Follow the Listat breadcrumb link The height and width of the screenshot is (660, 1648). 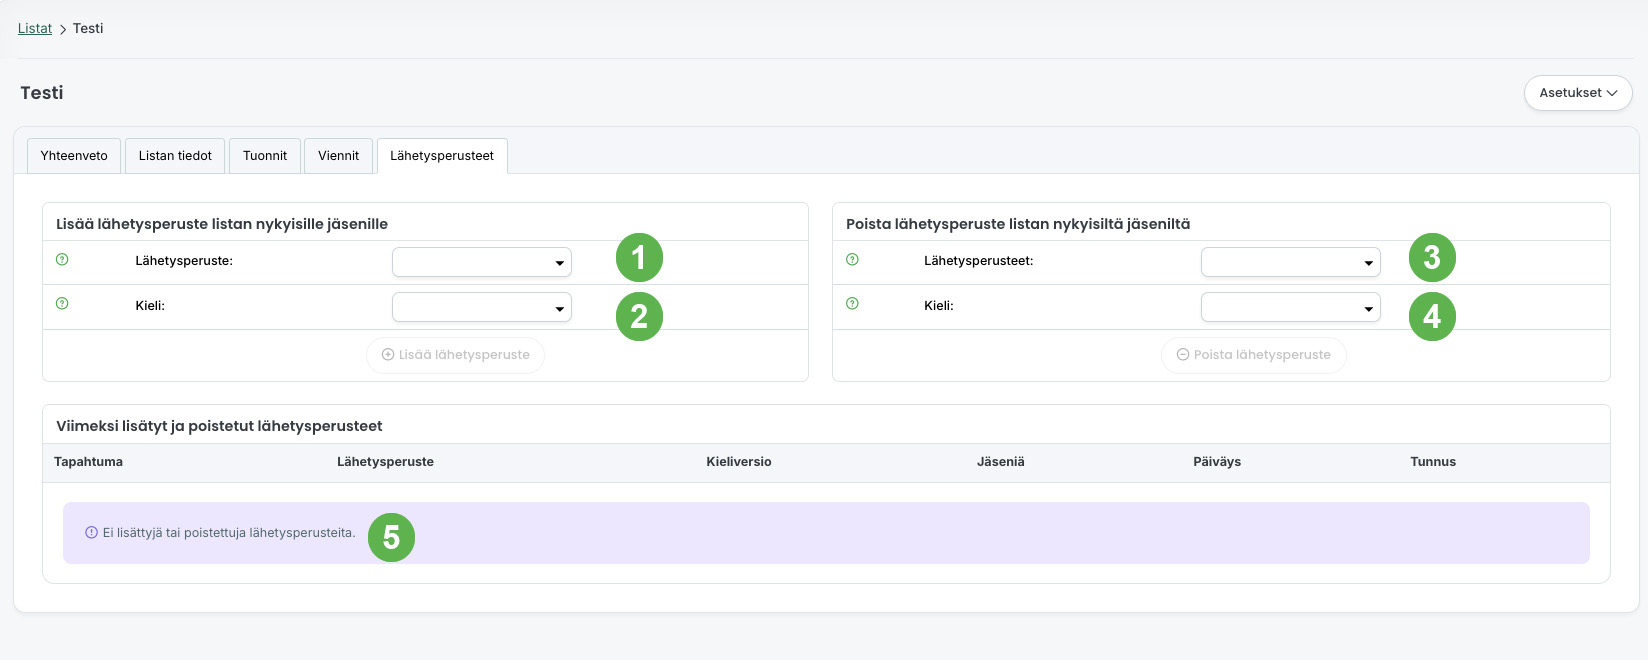[35, 28]
